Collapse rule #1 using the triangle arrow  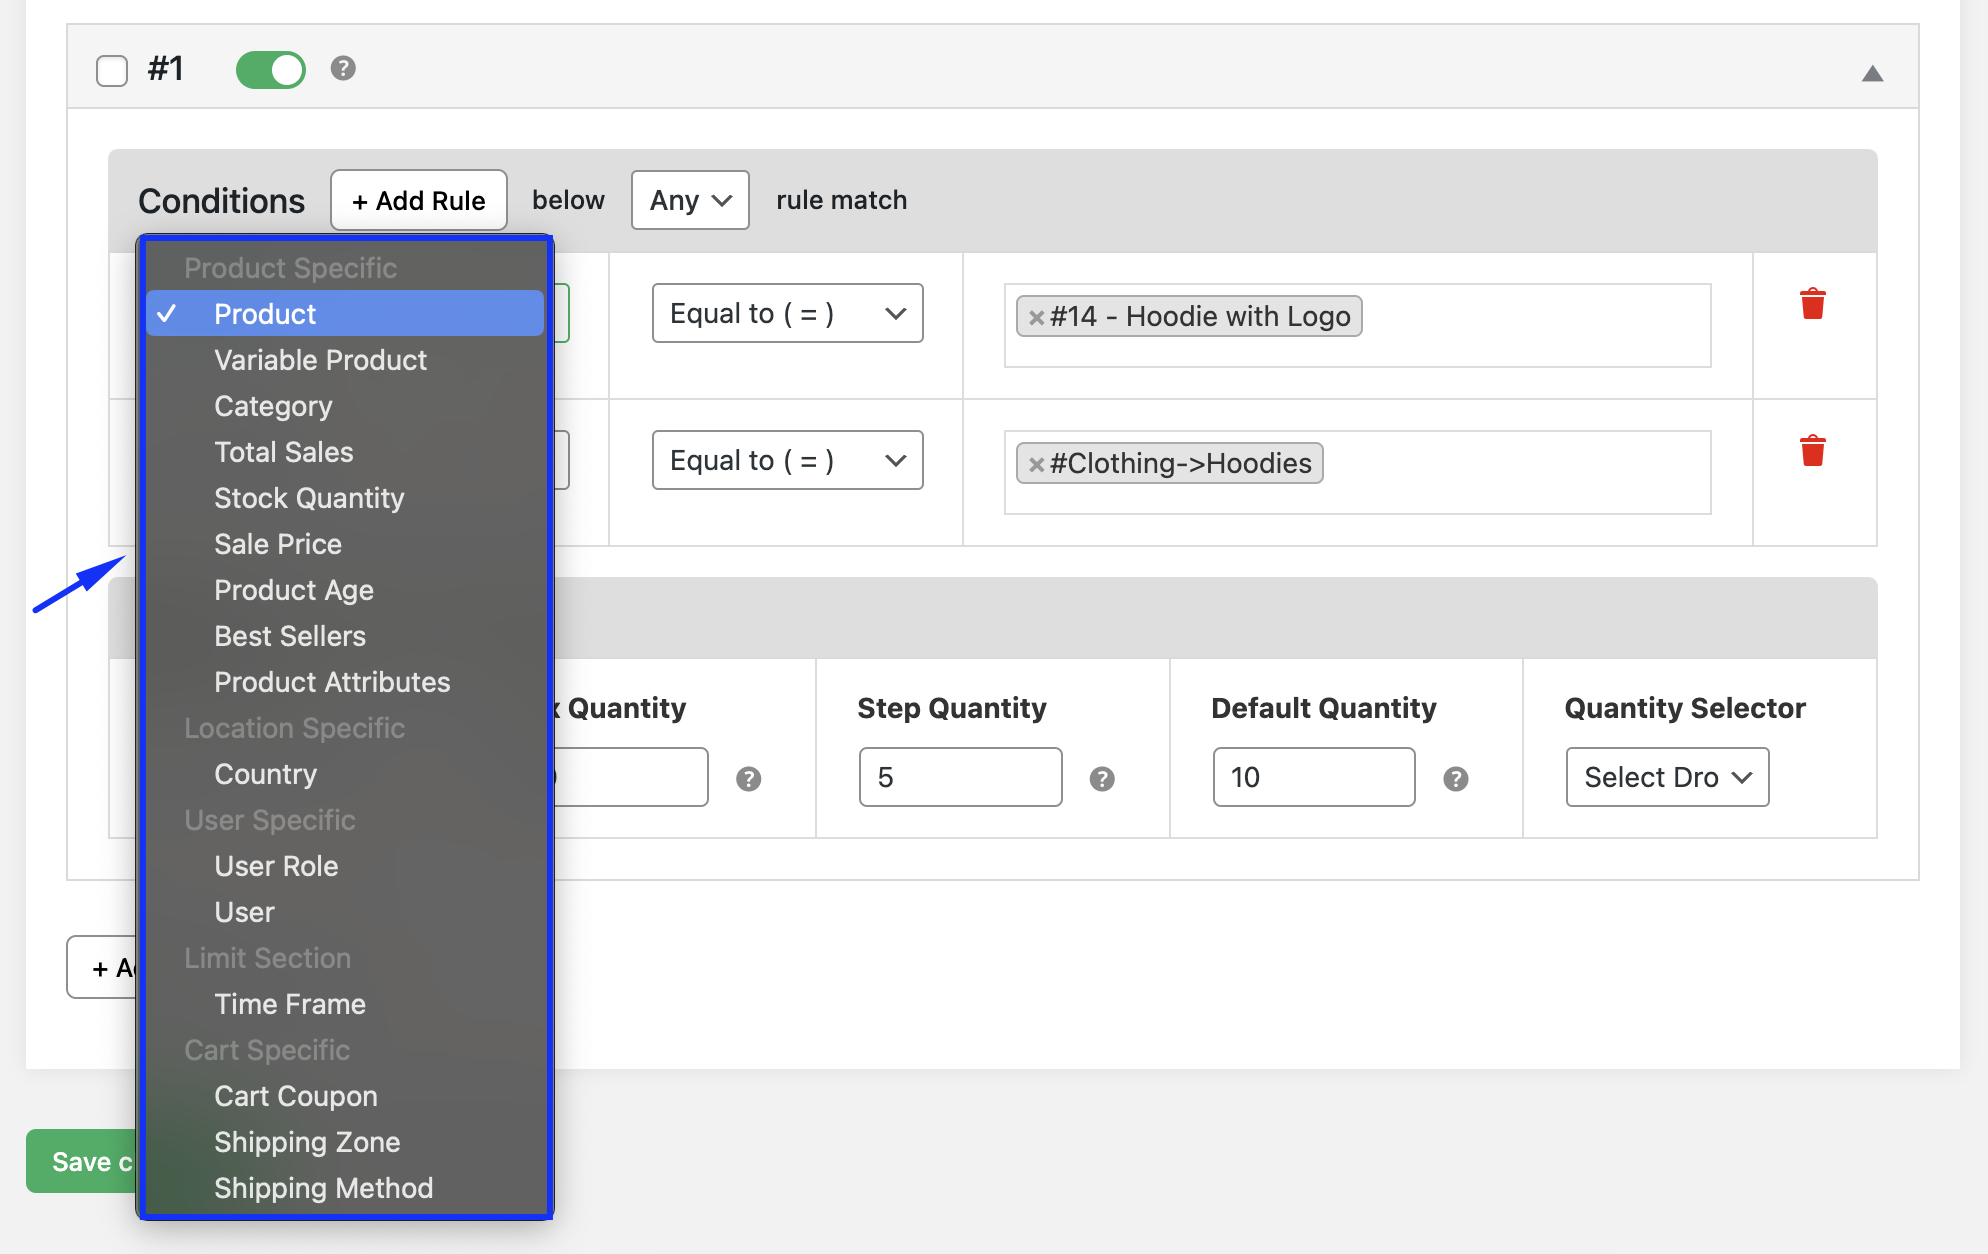pyautogui.click(x=1872, y=73)
